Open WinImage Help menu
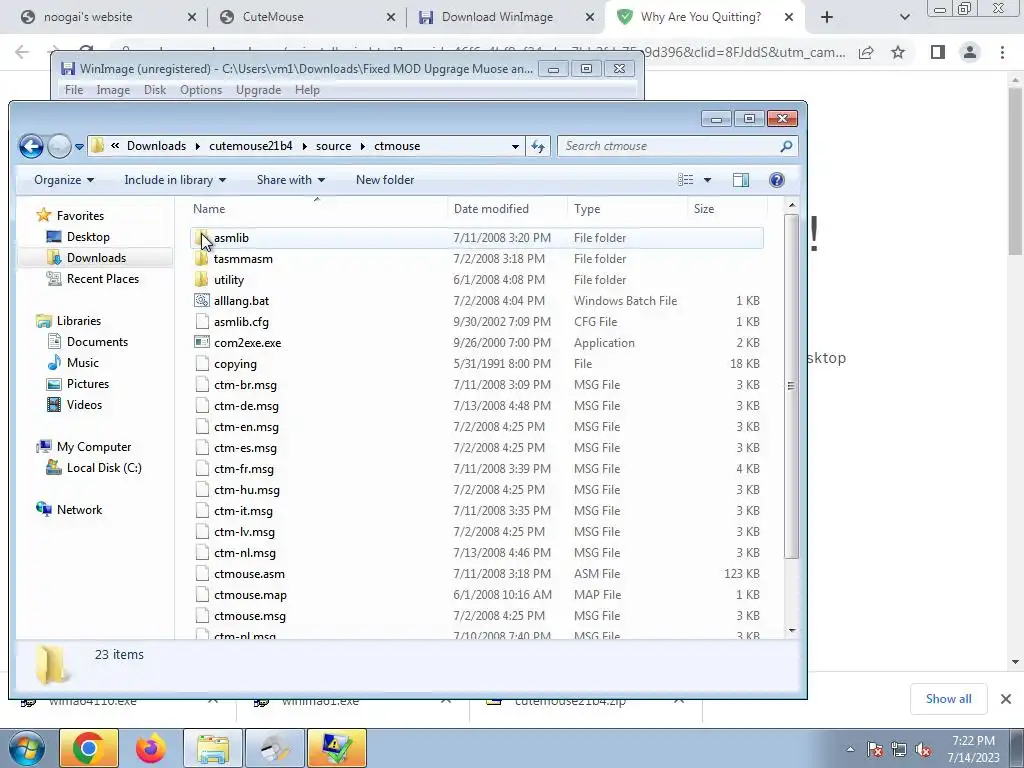The height and width of the screenshot is (768, 1024). click(307, 90)
